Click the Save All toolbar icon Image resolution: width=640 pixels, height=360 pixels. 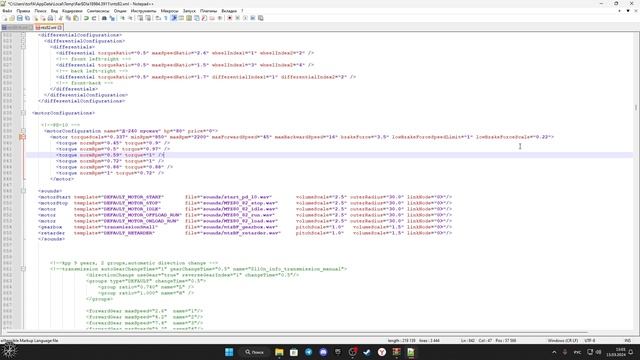click(27, 18)
